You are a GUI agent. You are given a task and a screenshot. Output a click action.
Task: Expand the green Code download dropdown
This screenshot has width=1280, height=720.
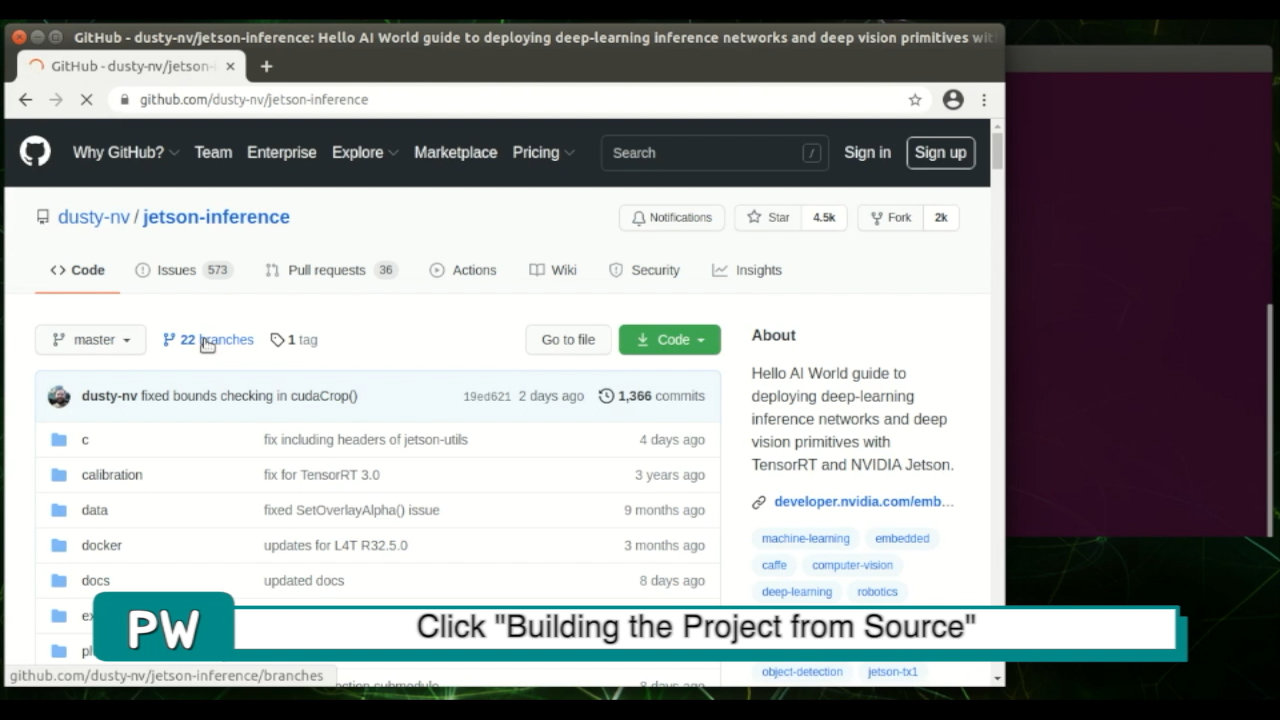(x=670, y=340)
